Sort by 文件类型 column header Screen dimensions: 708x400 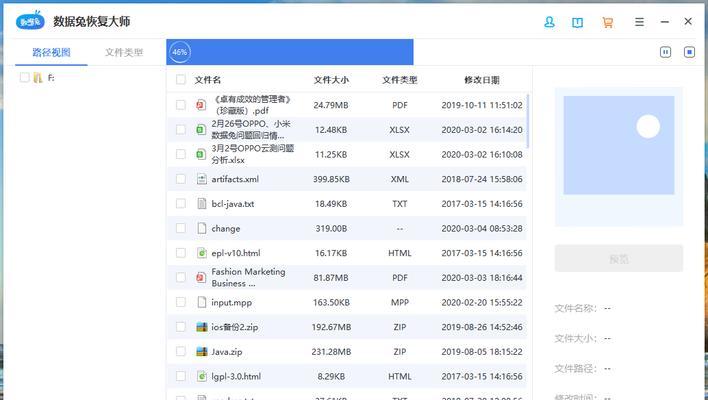pos(400,80)
